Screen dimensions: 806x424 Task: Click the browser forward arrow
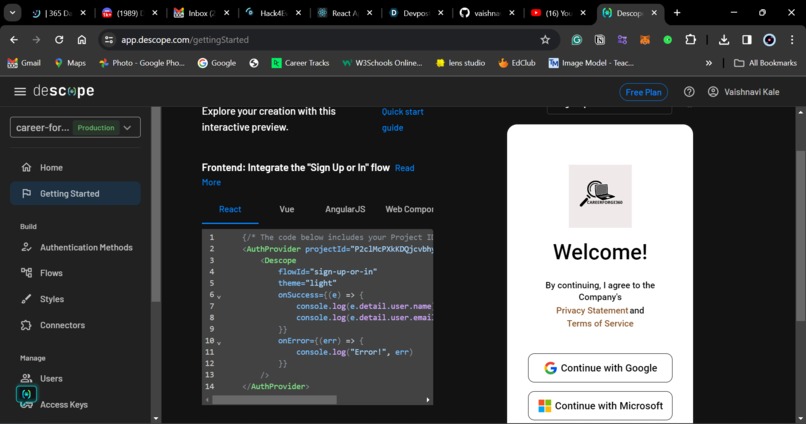(36, 40)
